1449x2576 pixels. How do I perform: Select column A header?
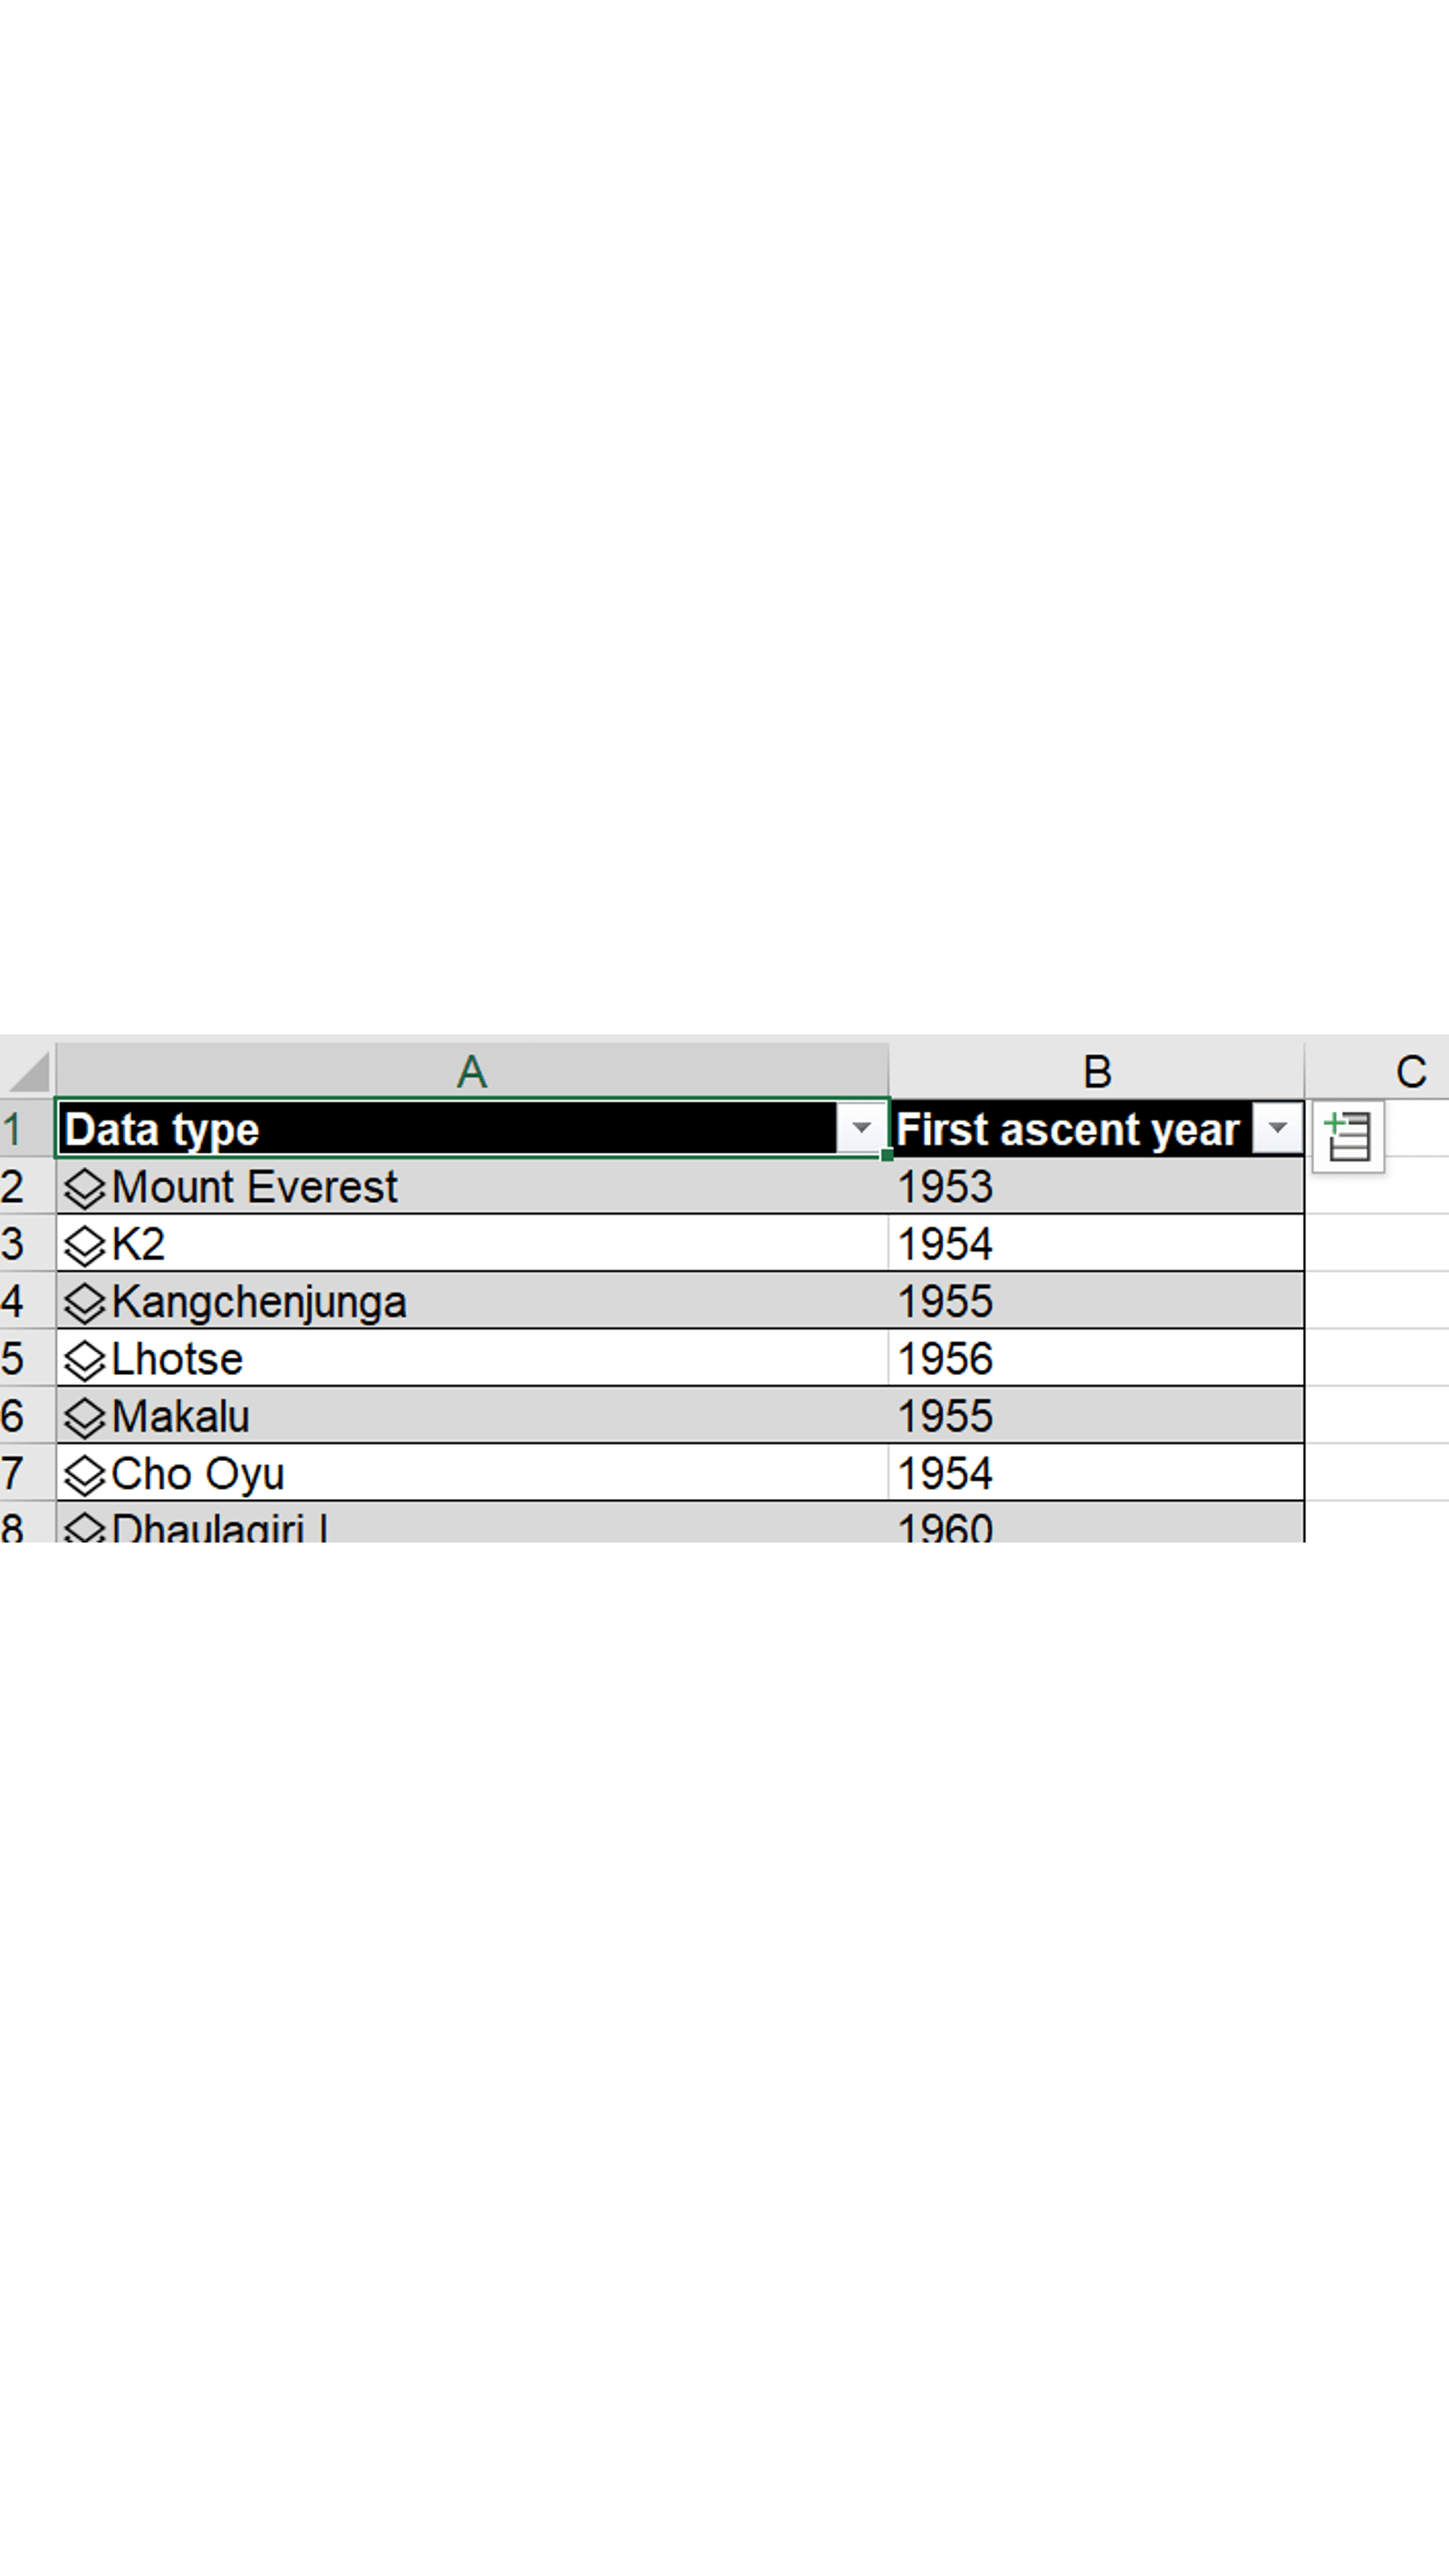pos(471,1072)
